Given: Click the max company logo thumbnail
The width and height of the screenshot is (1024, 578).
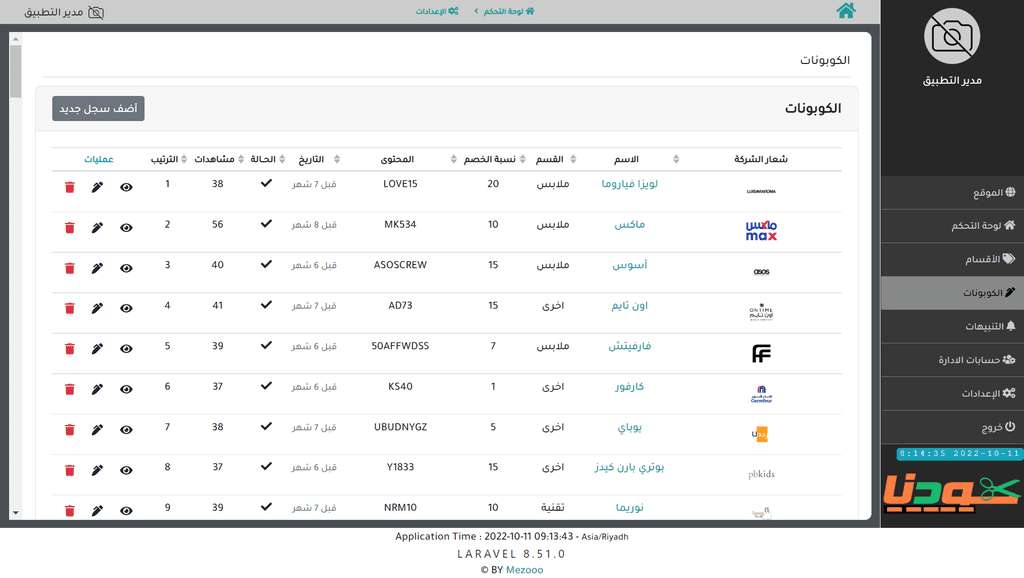Looking at the screenshot, I should pyautogui.click(x=761, y=231).
